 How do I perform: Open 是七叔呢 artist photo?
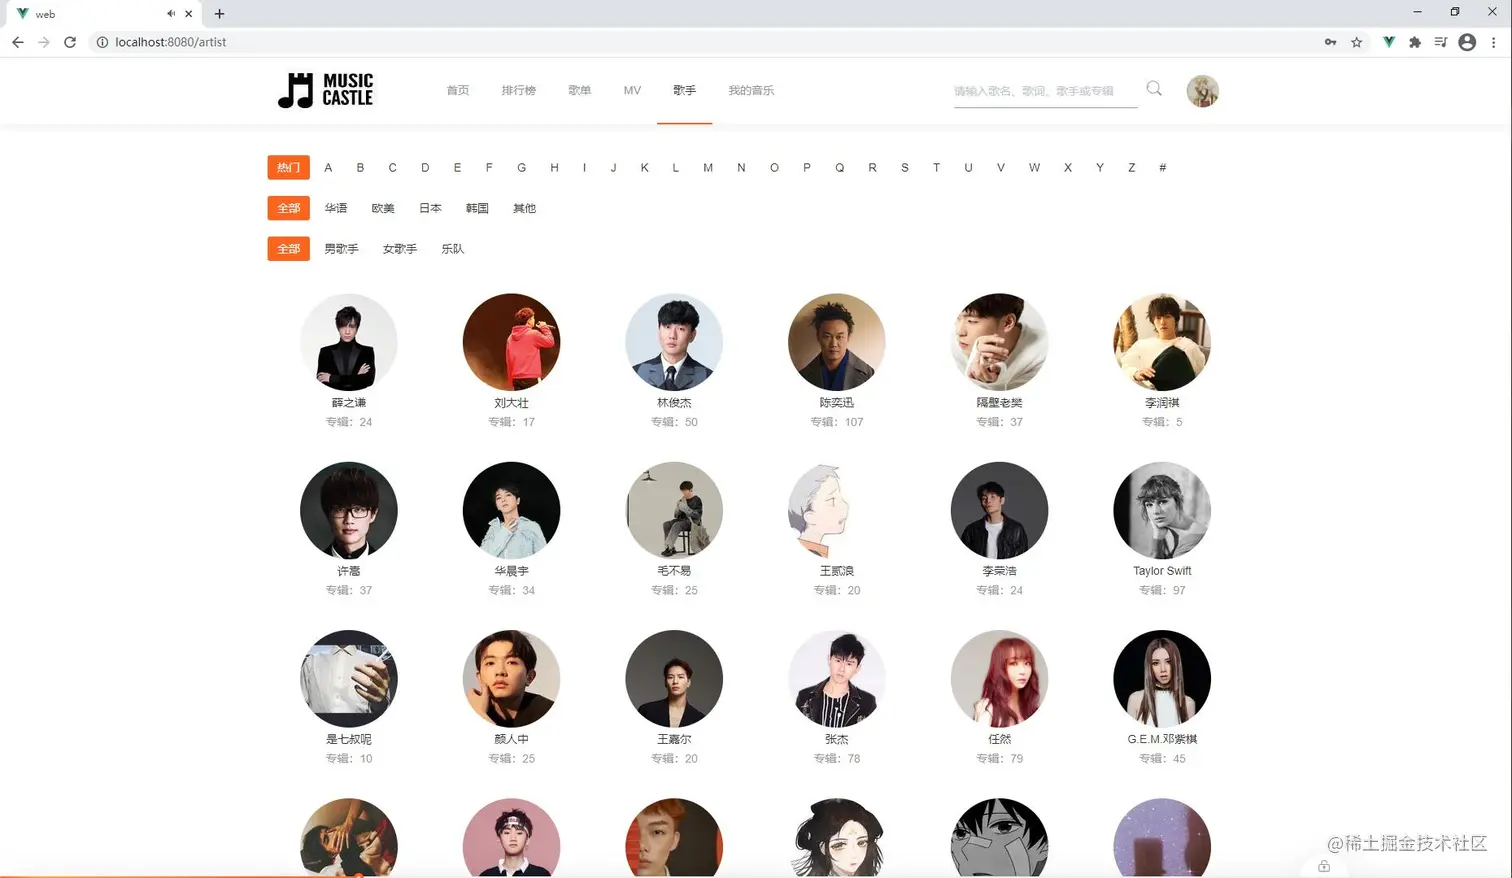(x=349, y=679)
